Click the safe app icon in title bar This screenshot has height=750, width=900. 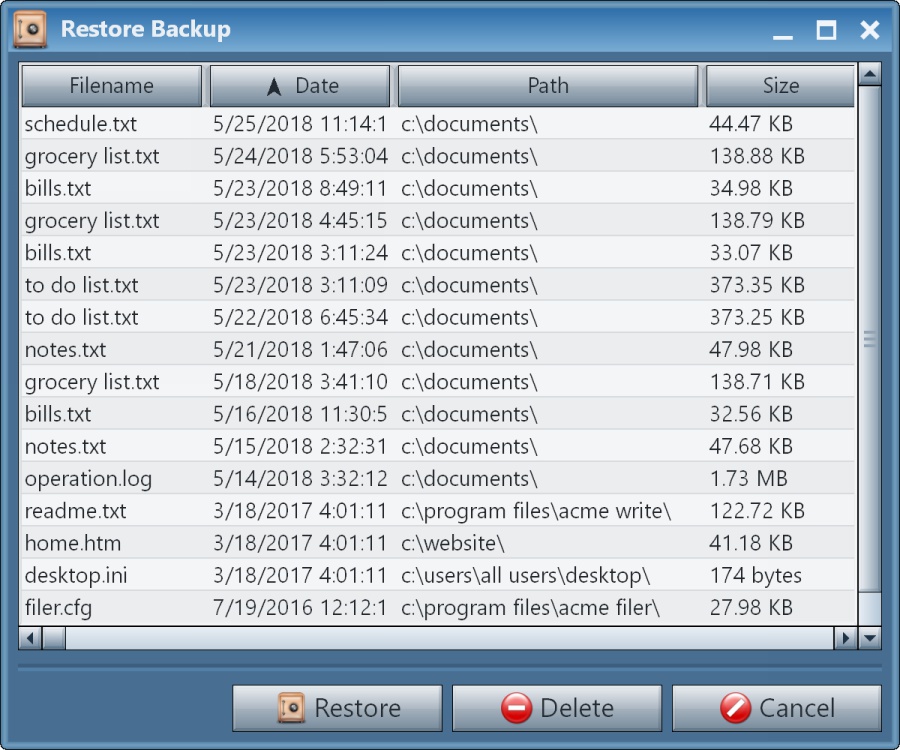[30, 29]
